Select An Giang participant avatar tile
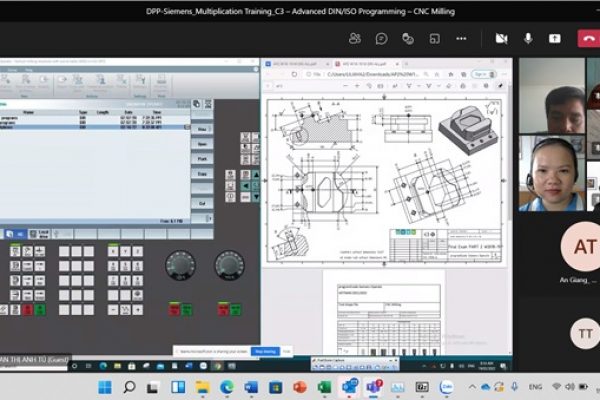 (579, 248)
